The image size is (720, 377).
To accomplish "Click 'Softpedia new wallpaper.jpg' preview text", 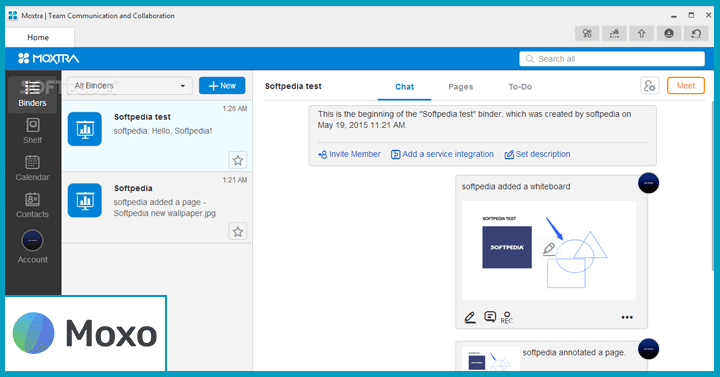I will pyautogui.click(x=164, y=213).
